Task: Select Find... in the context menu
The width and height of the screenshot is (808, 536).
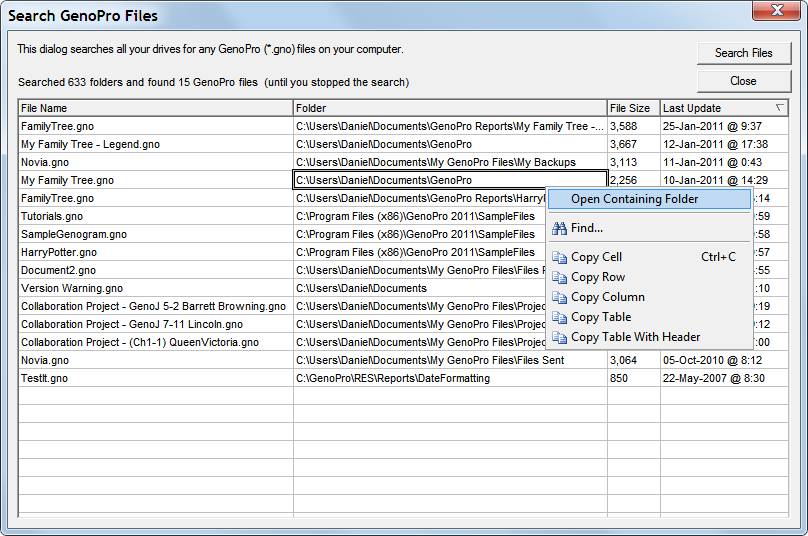Action: tap(649, 228)
